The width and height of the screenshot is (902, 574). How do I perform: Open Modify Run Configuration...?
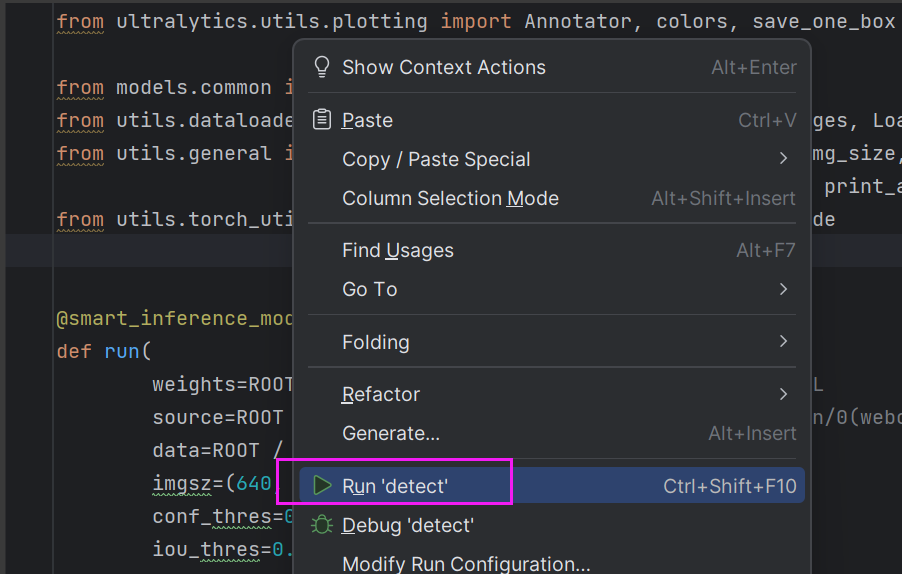466,564
